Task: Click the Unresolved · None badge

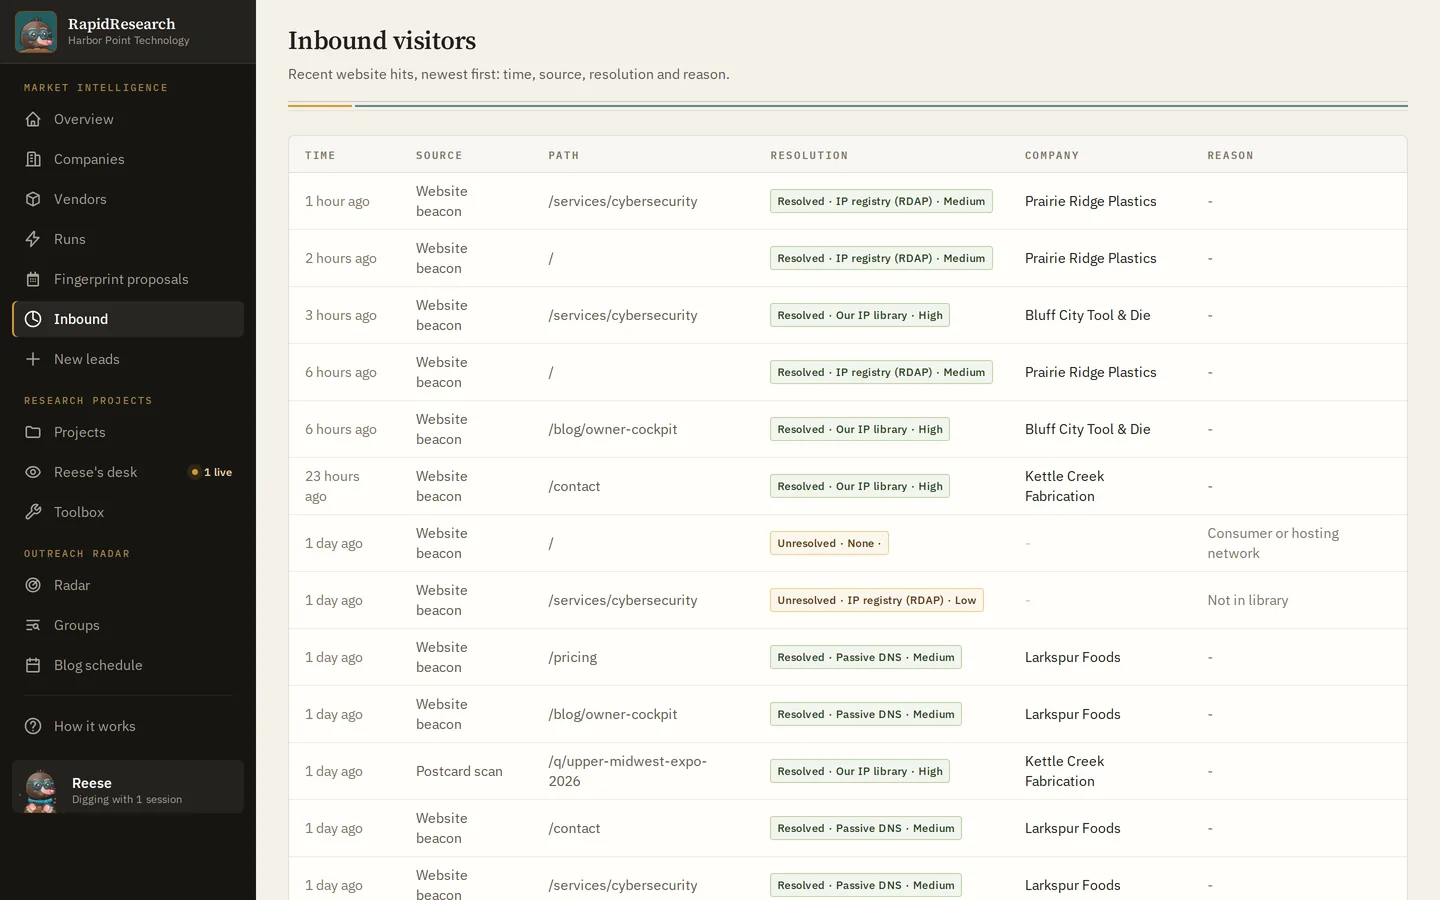Action: tap(829, 543)
